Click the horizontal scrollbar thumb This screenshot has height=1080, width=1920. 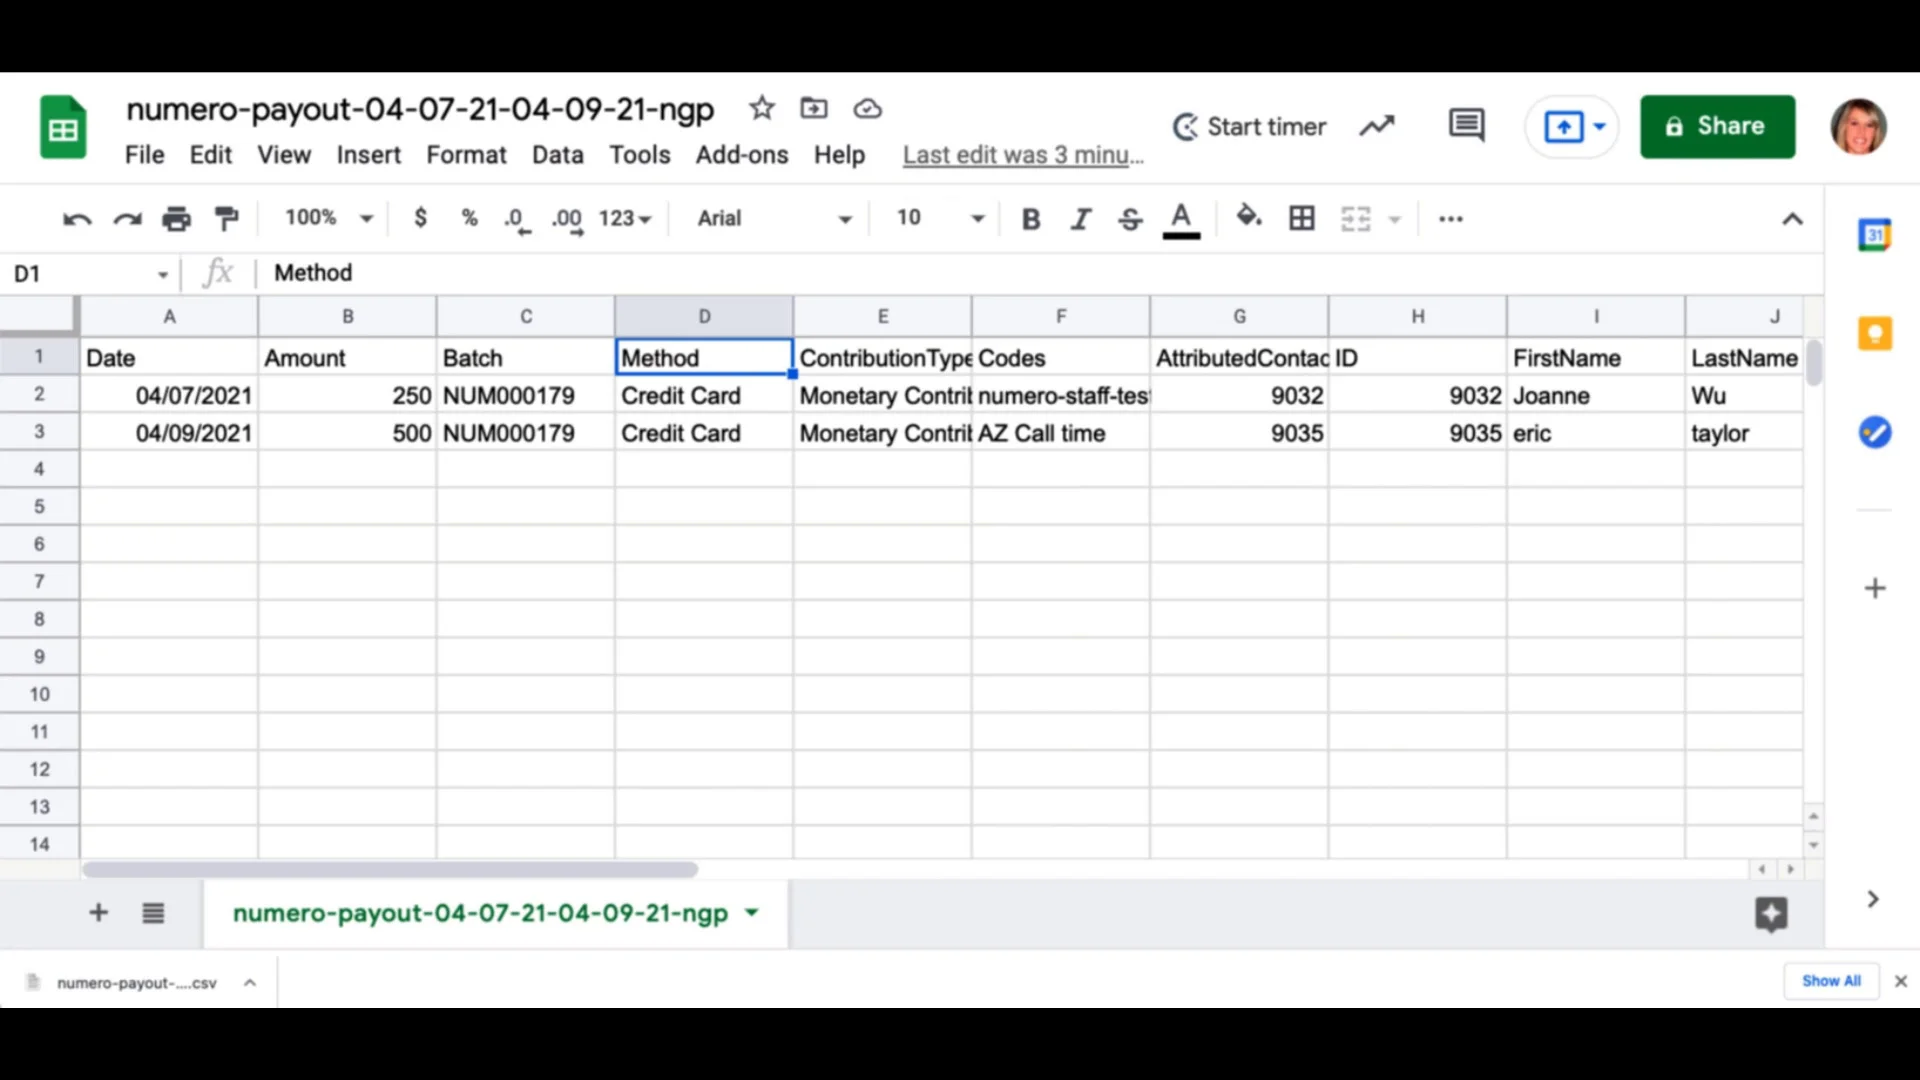[390, 870]
